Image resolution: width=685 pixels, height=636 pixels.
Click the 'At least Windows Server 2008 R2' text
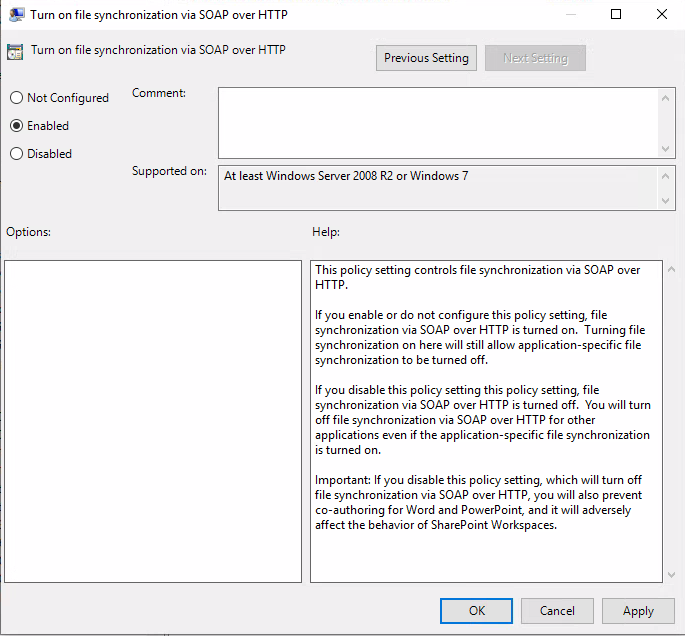346,176
